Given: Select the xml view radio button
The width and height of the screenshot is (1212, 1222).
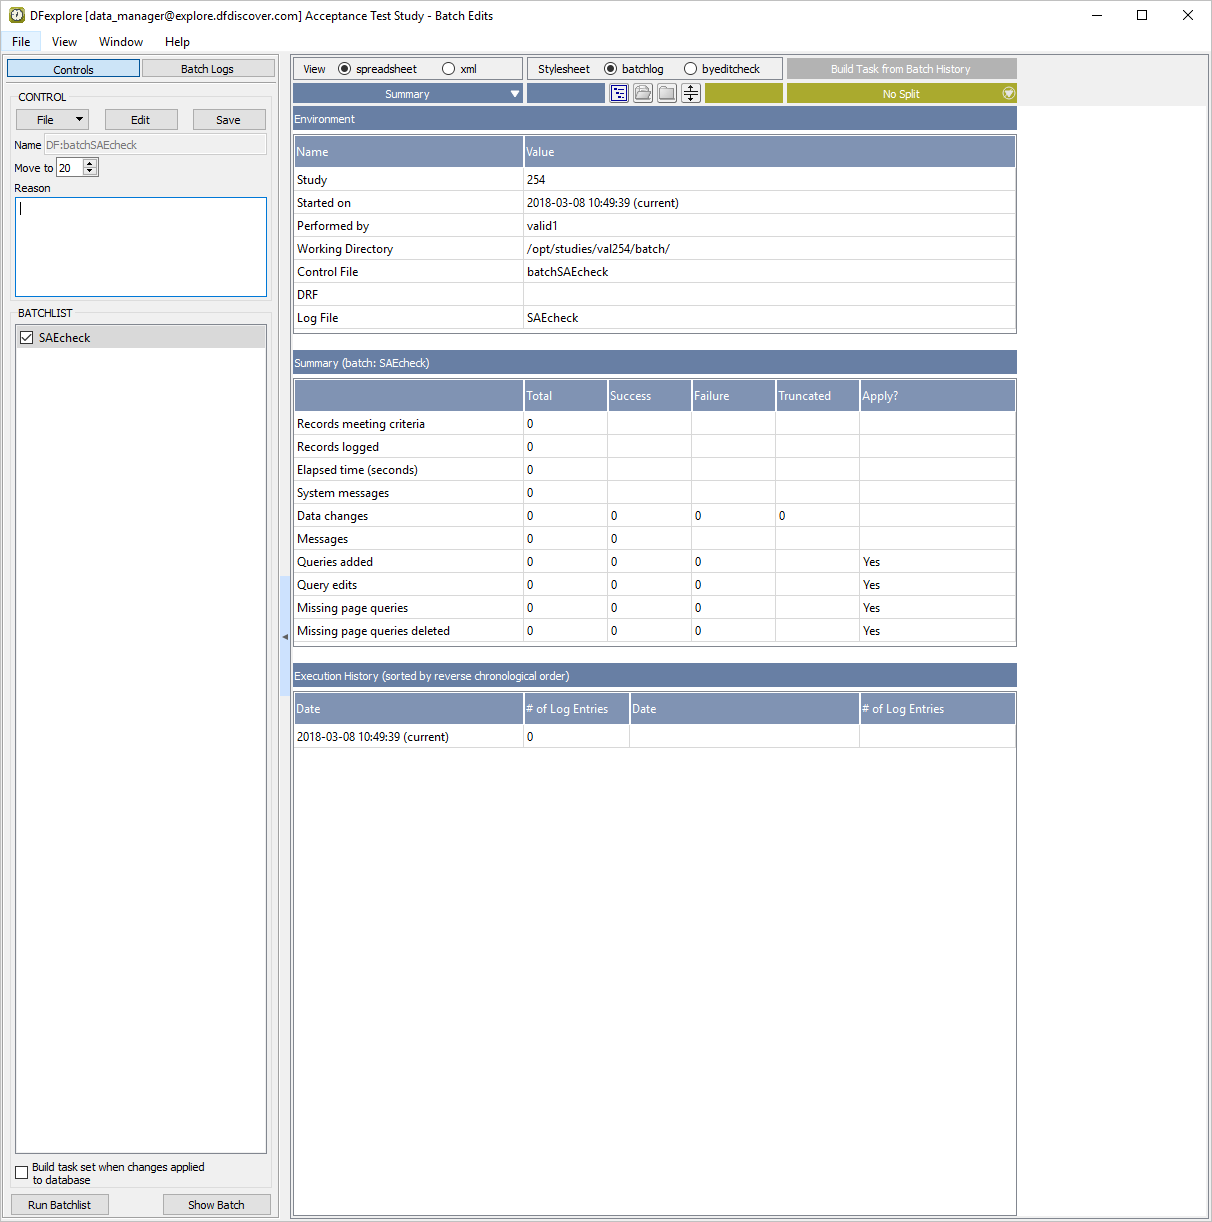Looking at the screenshot, I should click(449, 69).
